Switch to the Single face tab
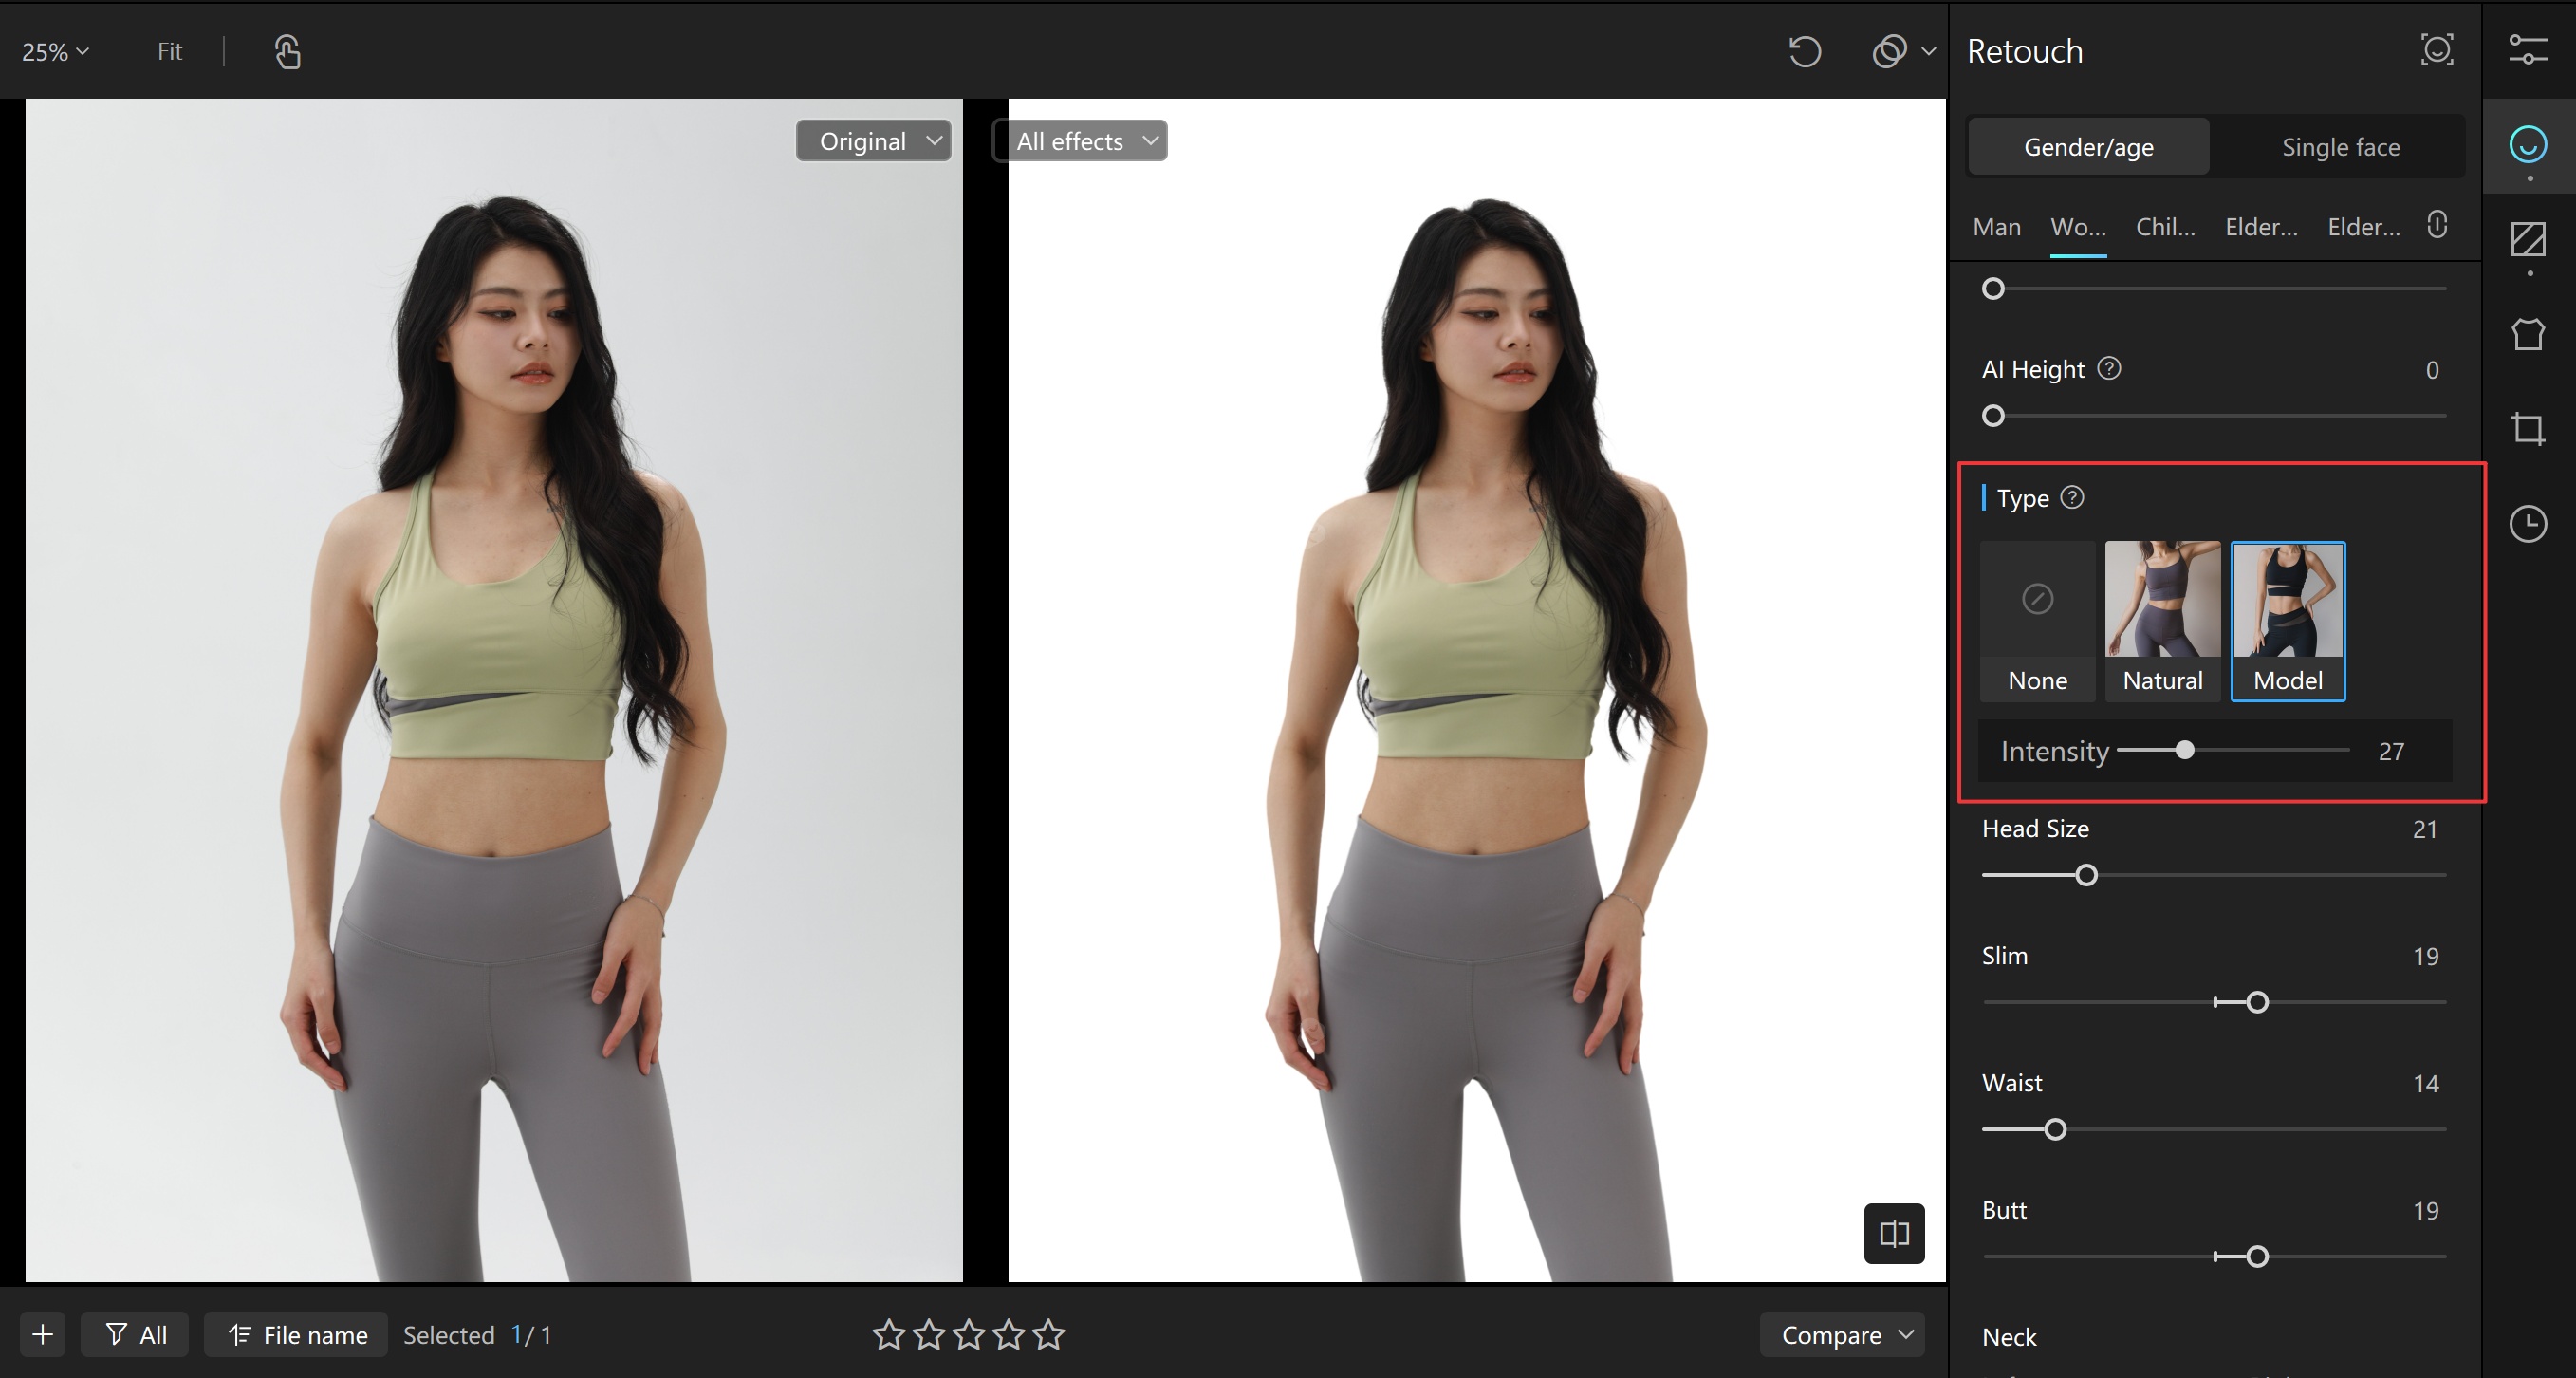Viewport: 2576px width, 1378px height. (x=2340, y=147)
